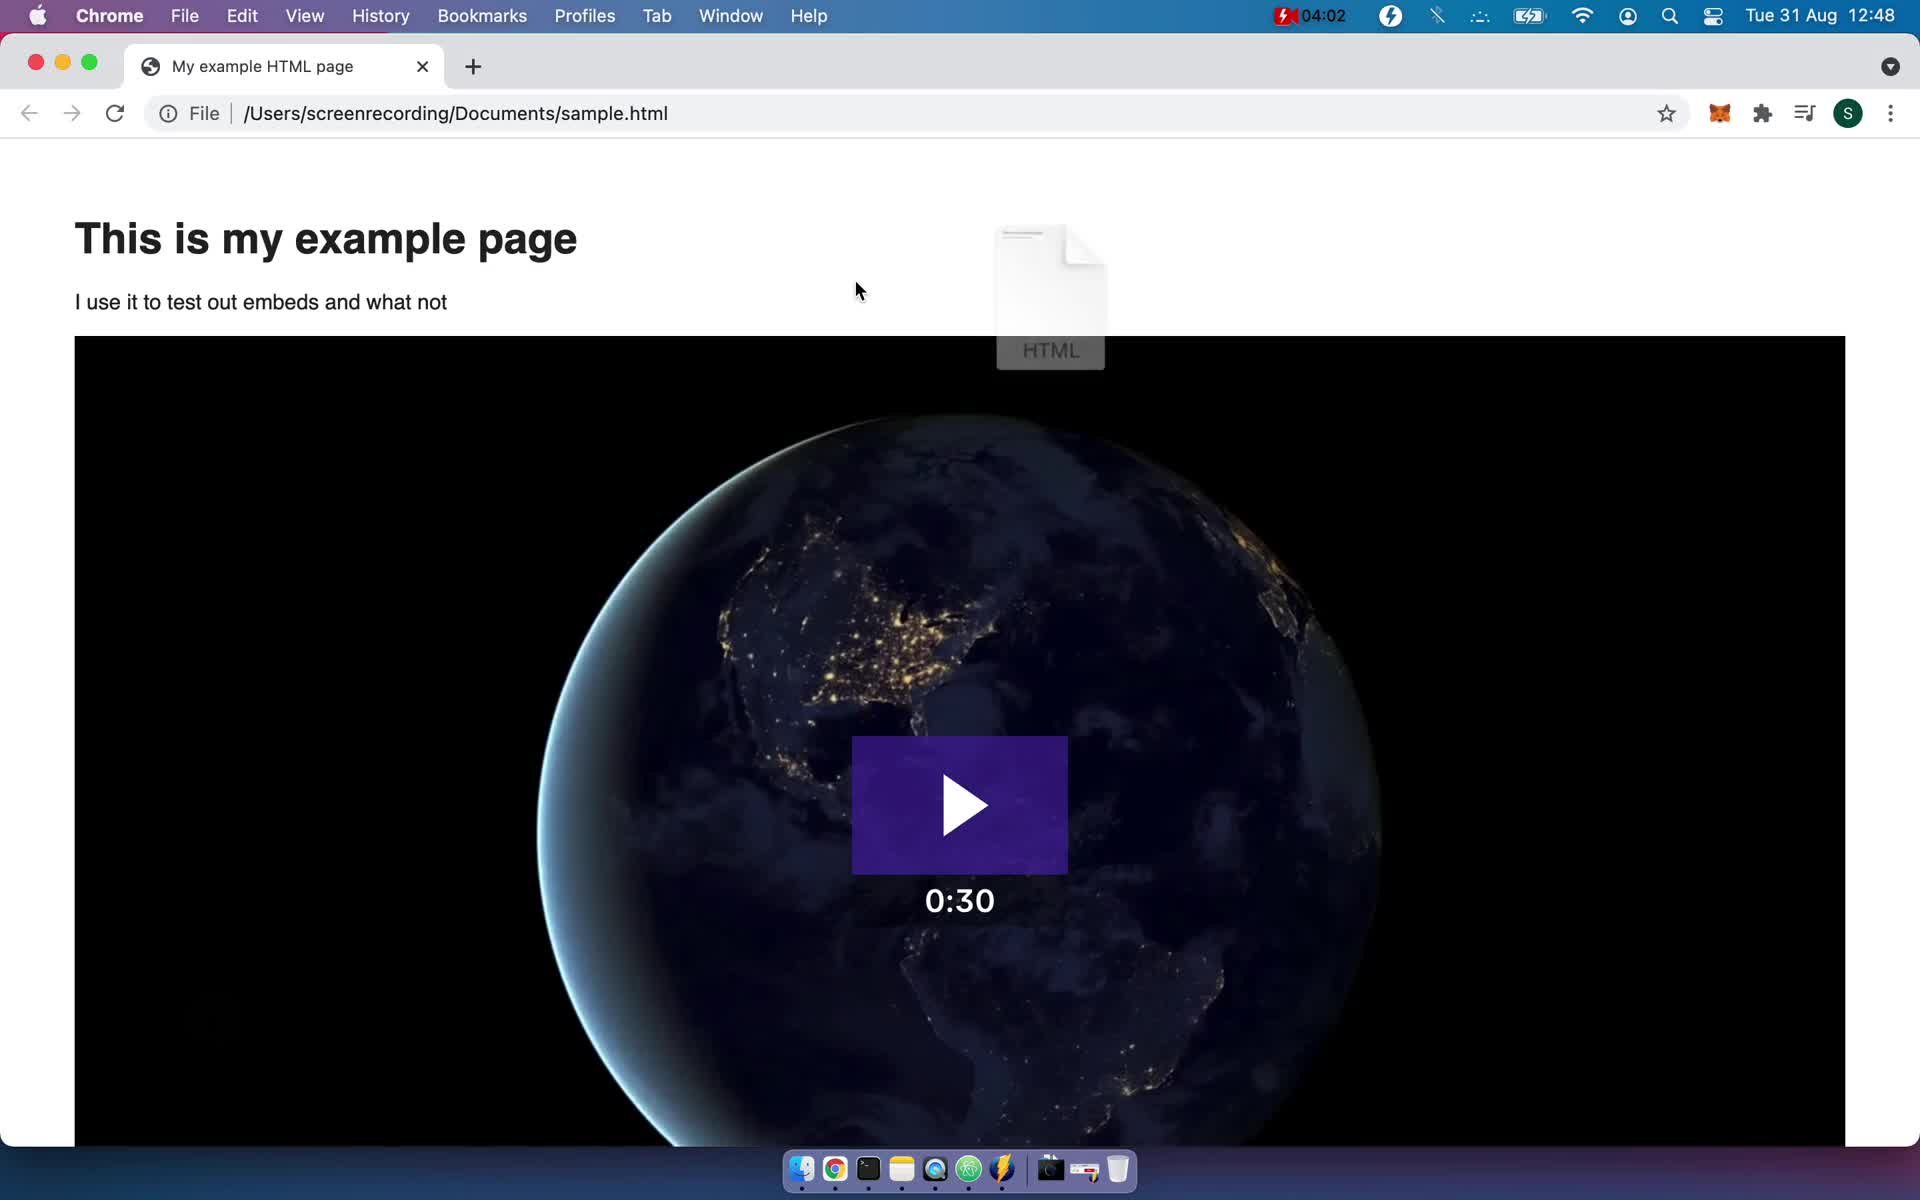Switch to Chrome in the Dock
The image size is (1920, 1200).
(x=835, y=1169)
